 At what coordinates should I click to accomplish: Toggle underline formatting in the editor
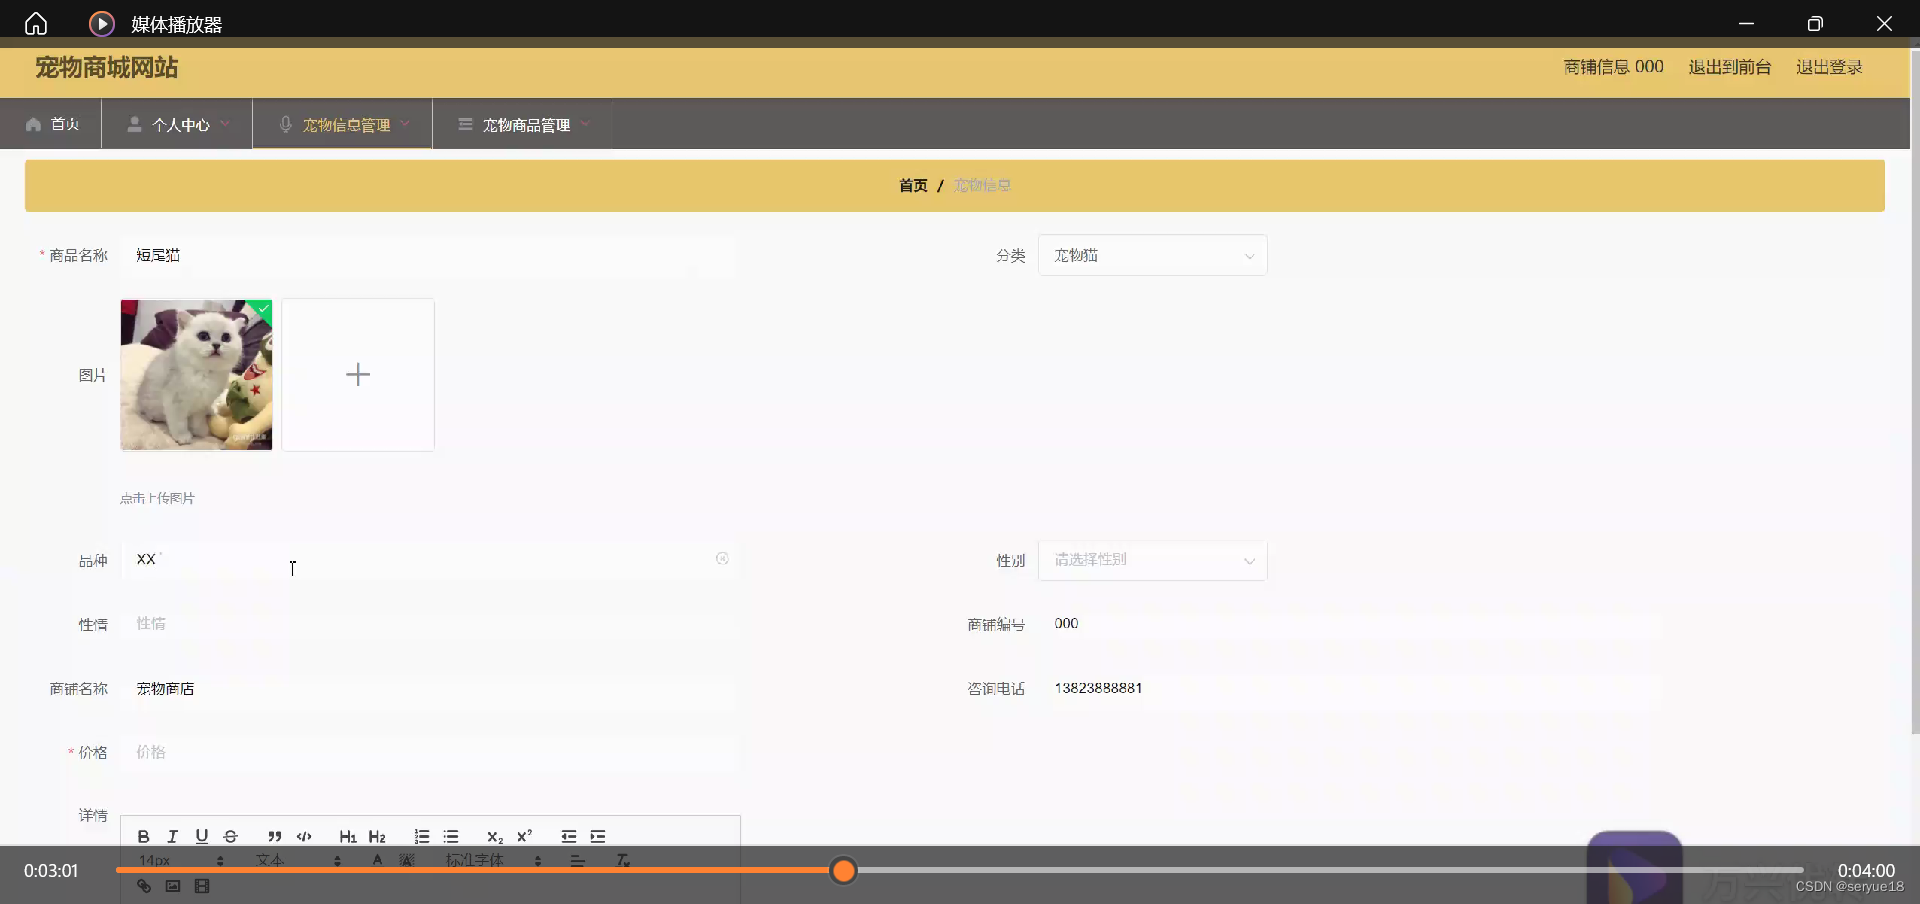[x=201, y=836]
